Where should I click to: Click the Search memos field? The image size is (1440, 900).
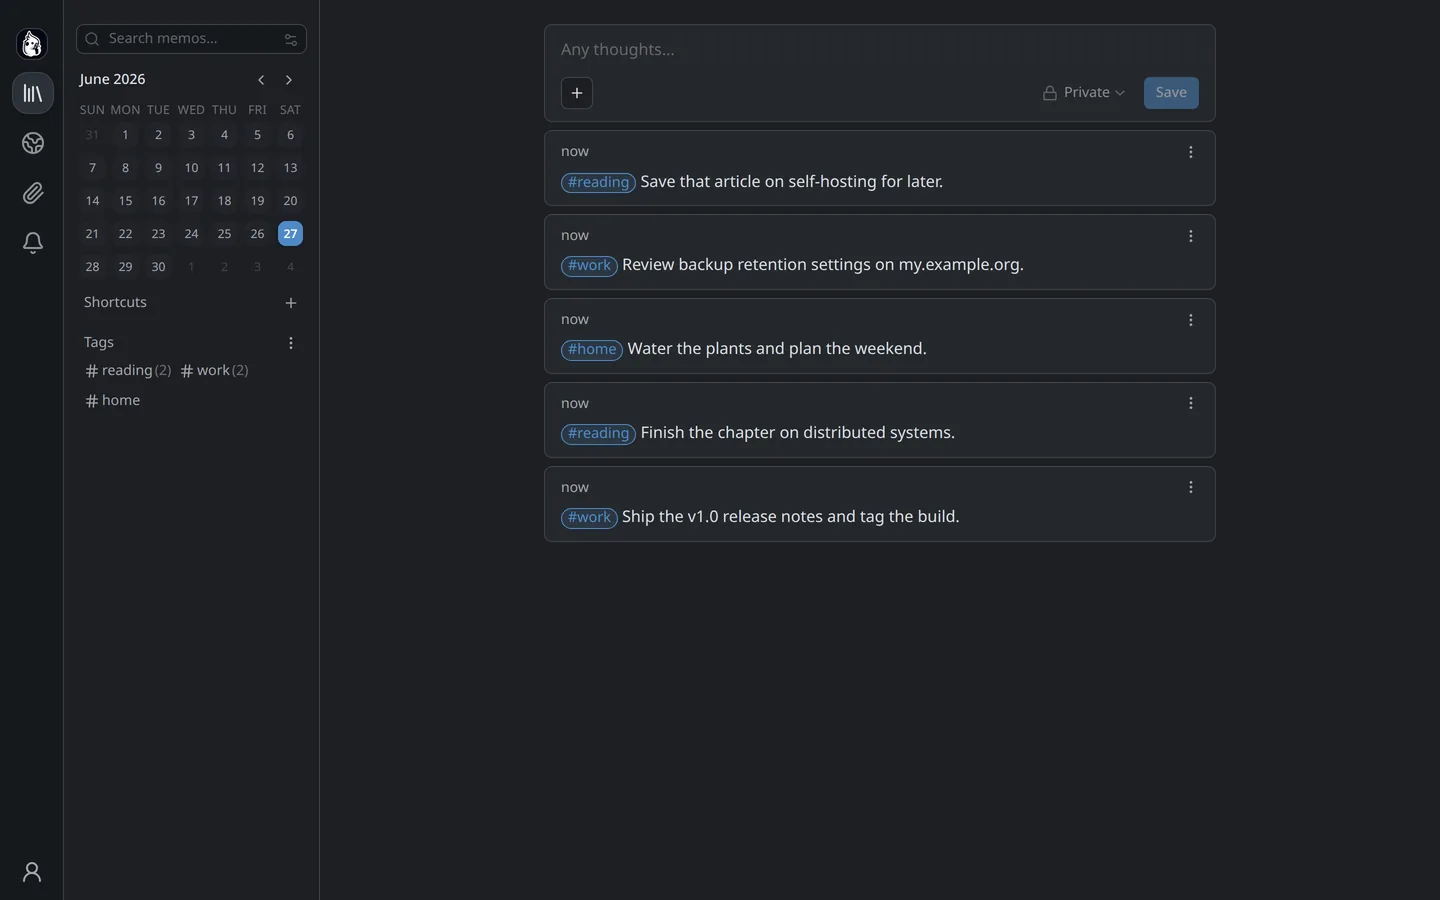tap(191, 39)
